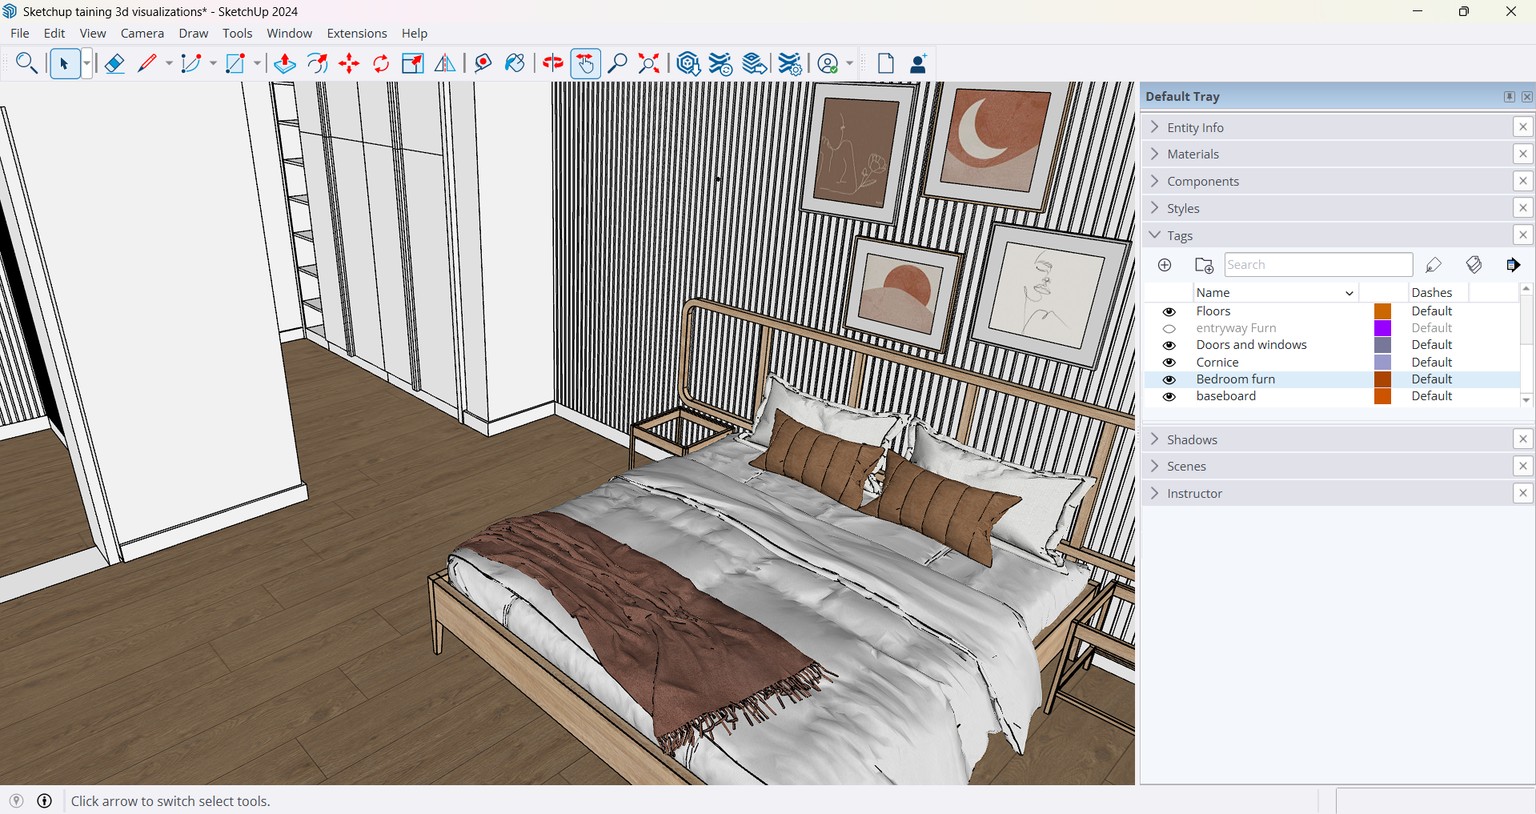Activate the Tag tool pencil icon

pyautogui.click(x=1433, y=265)
